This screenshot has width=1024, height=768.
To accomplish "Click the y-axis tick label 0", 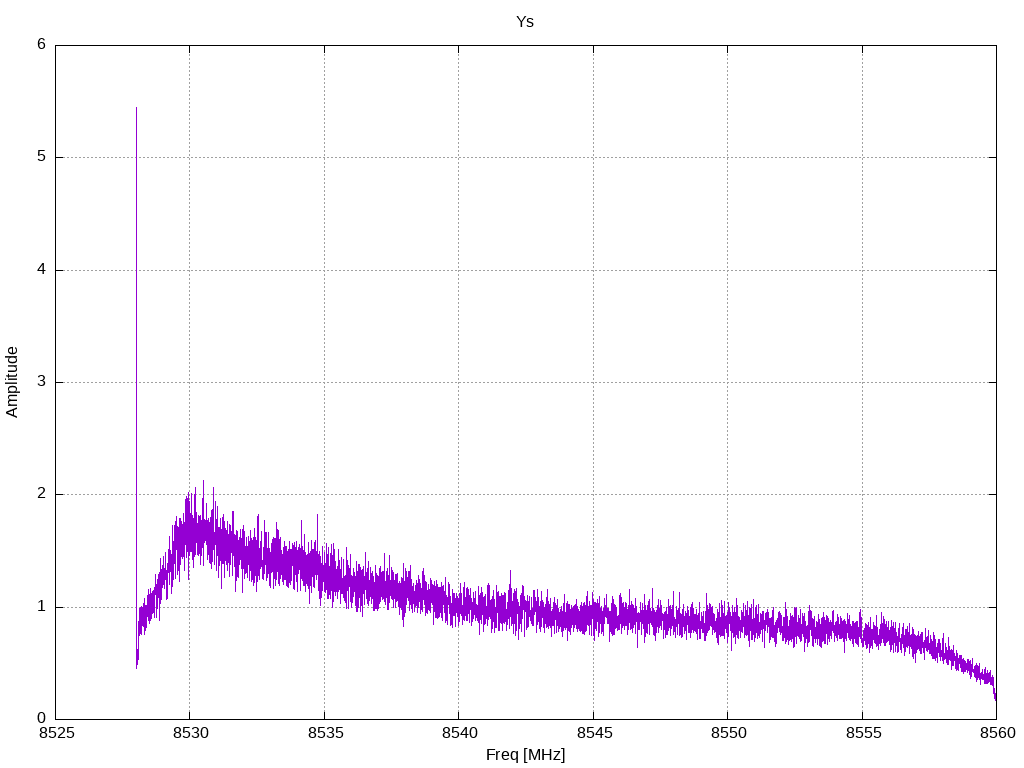I will tap(42, 719).
